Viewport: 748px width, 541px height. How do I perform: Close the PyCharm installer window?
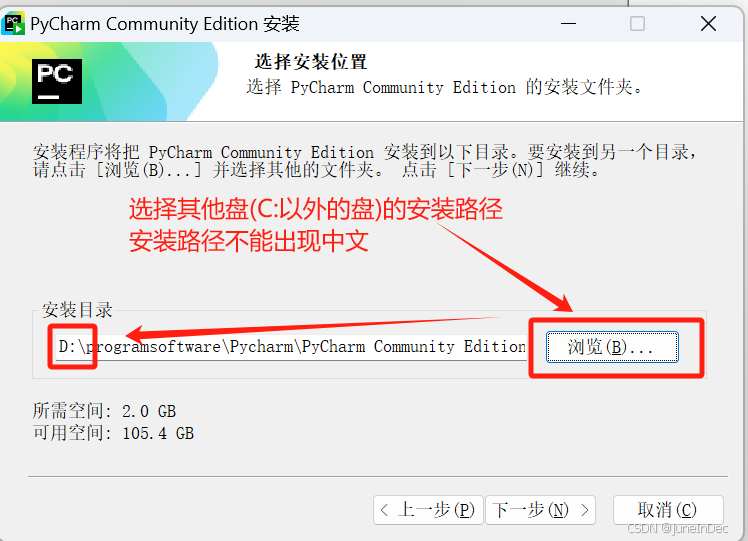pyautogui.click(x=708, y=23)
